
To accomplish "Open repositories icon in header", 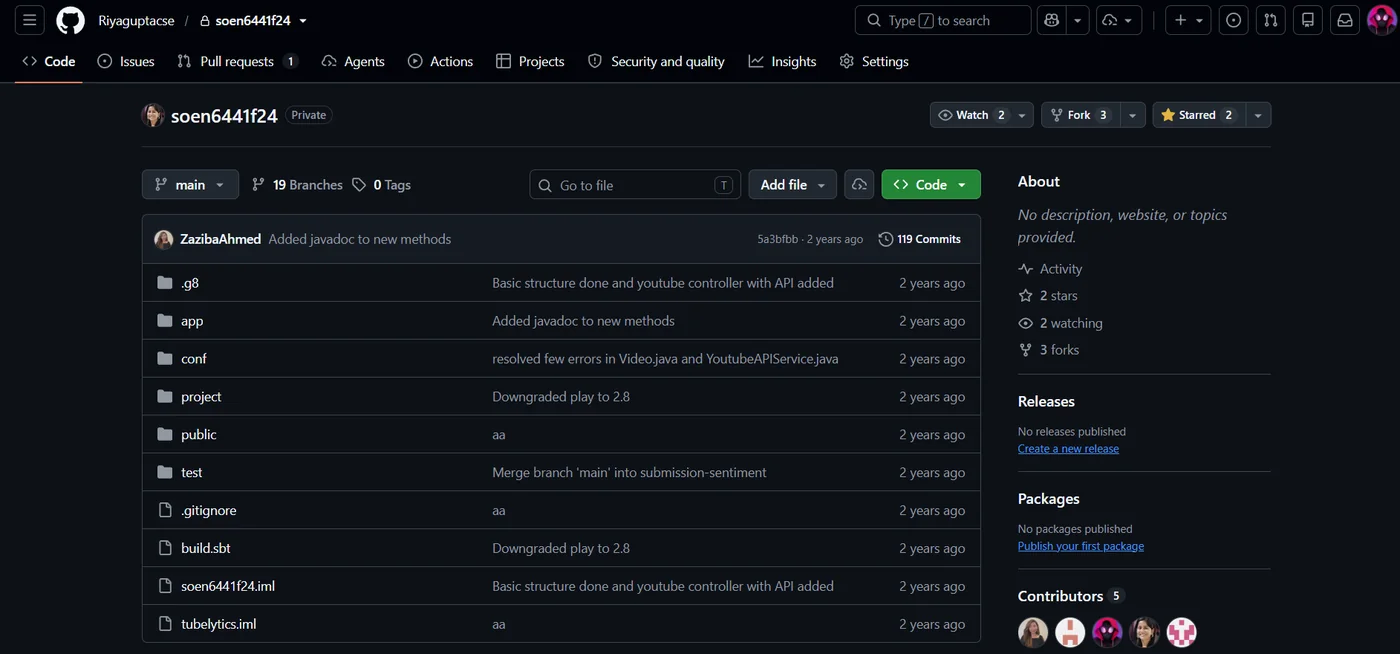I will [x=1308, y=20].
